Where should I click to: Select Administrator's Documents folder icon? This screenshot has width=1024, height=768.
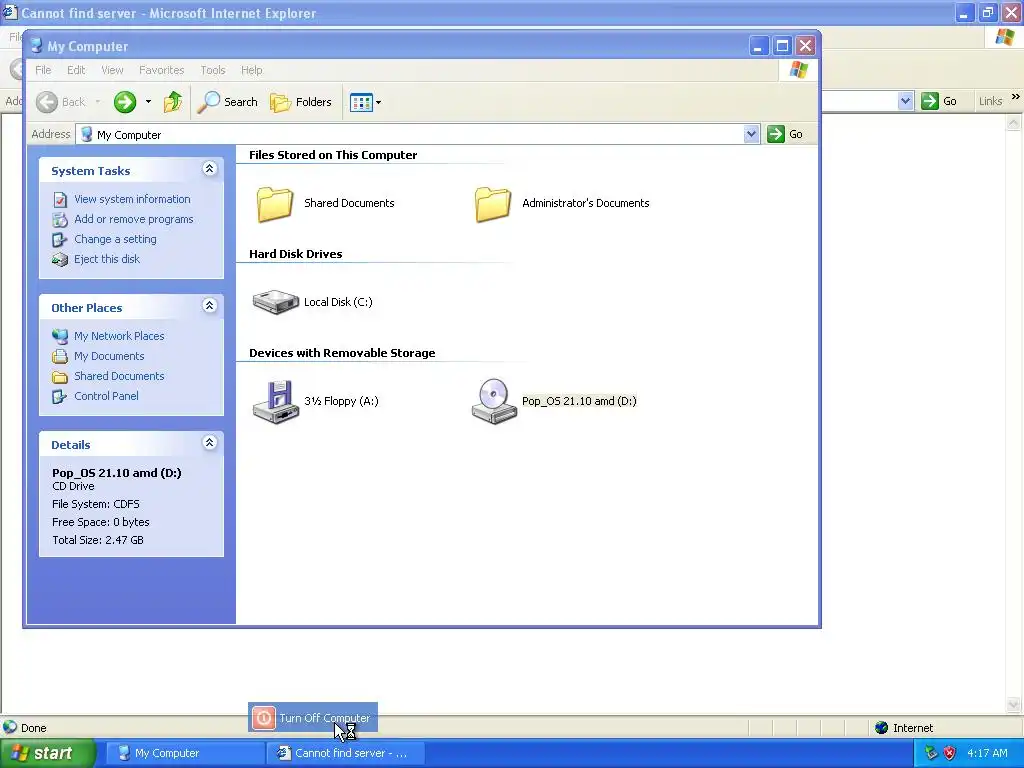[493, 204]
